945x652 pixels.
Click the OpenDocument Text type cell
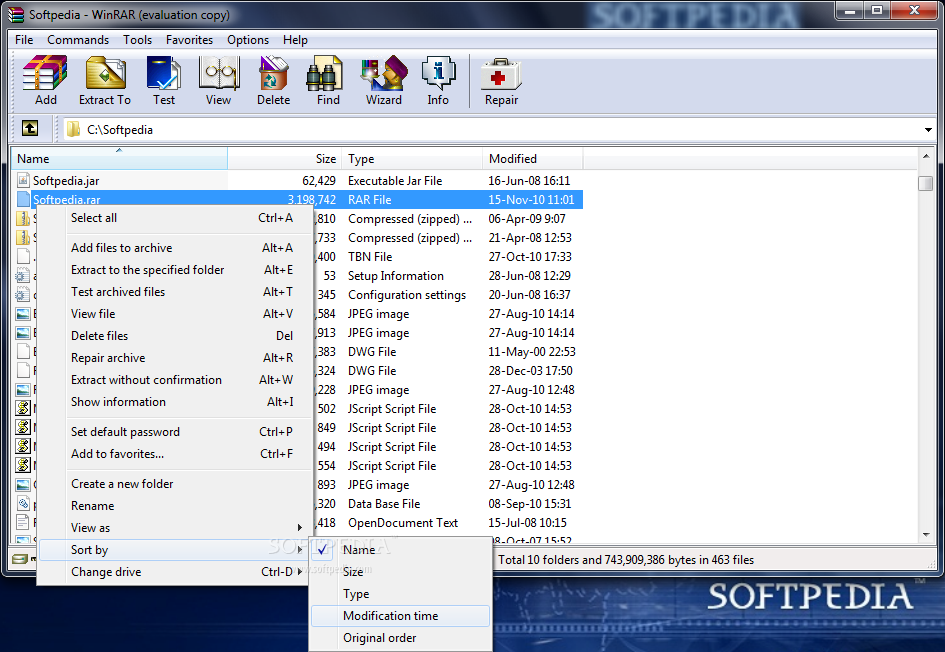pyautogui.click(x=403, y=523)
